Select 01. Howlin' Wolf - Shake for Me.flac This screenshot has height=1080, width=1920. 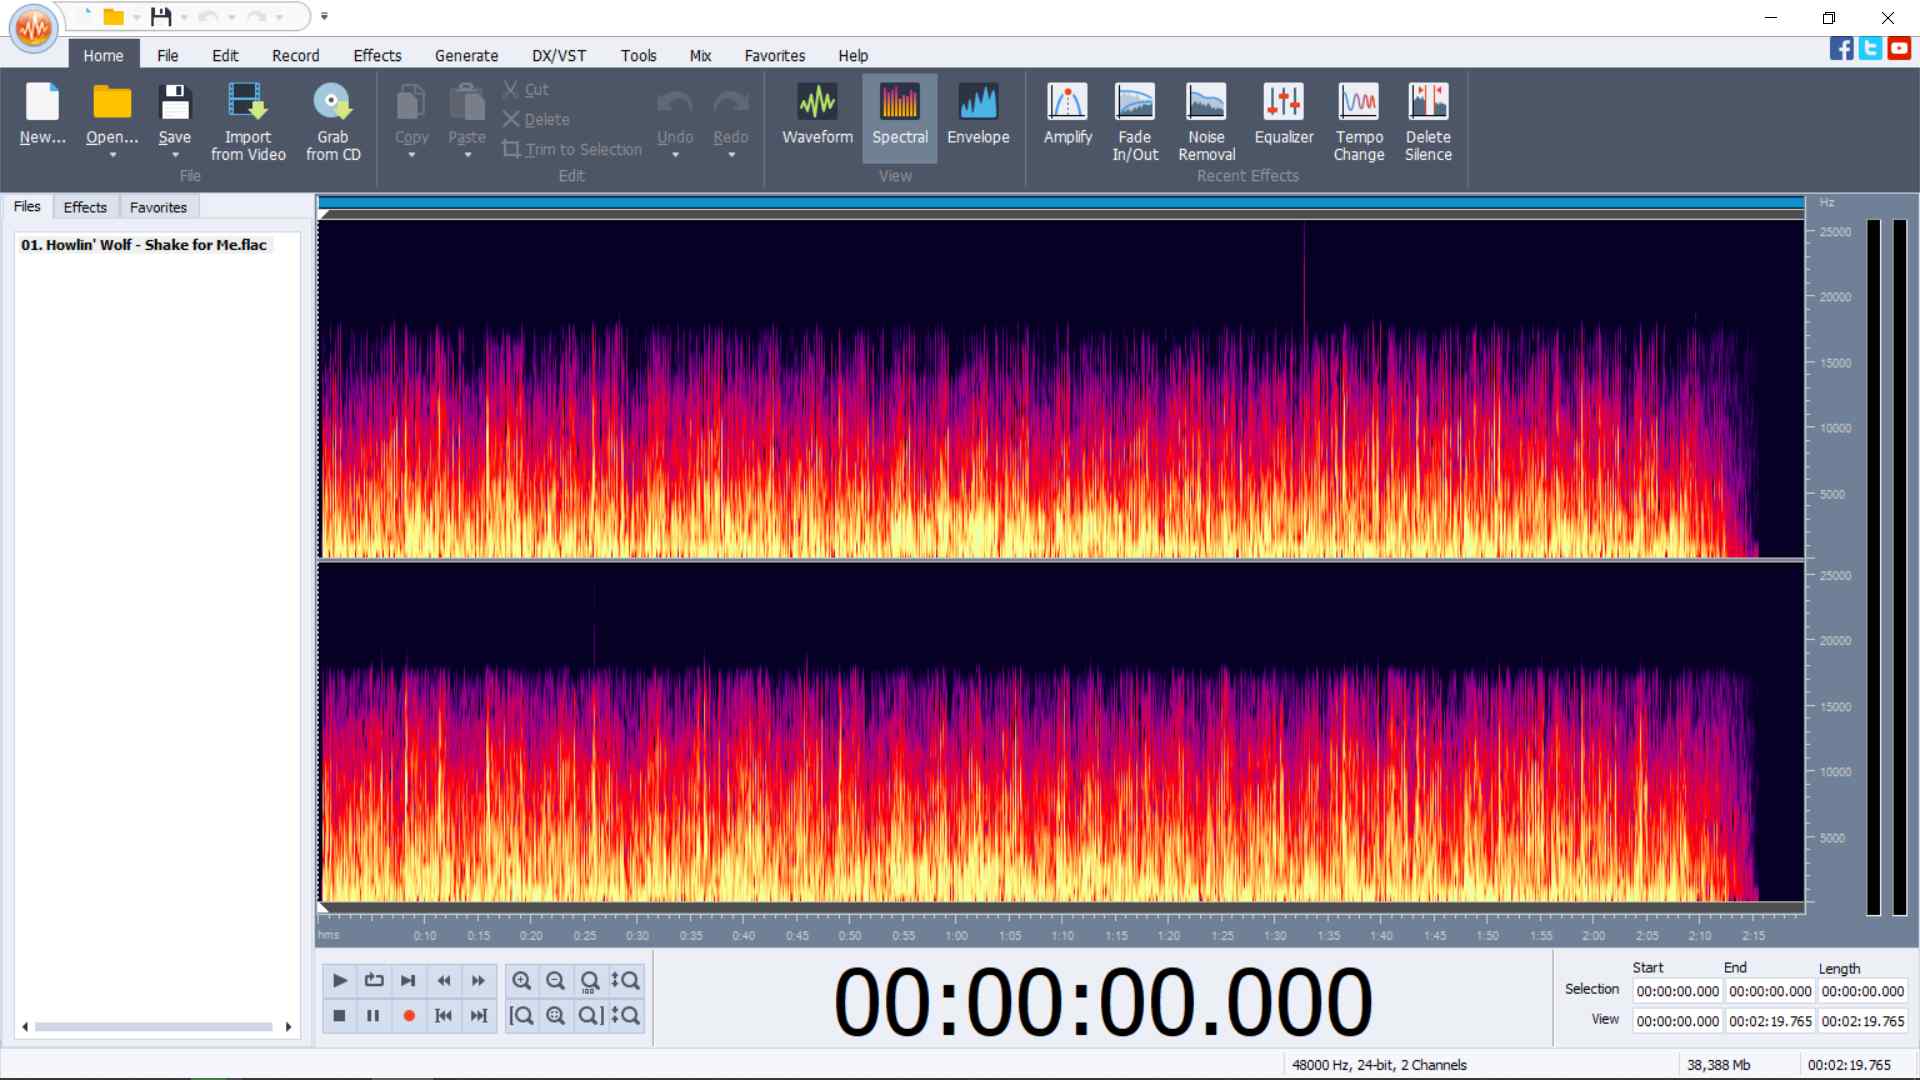coord(144,245)
